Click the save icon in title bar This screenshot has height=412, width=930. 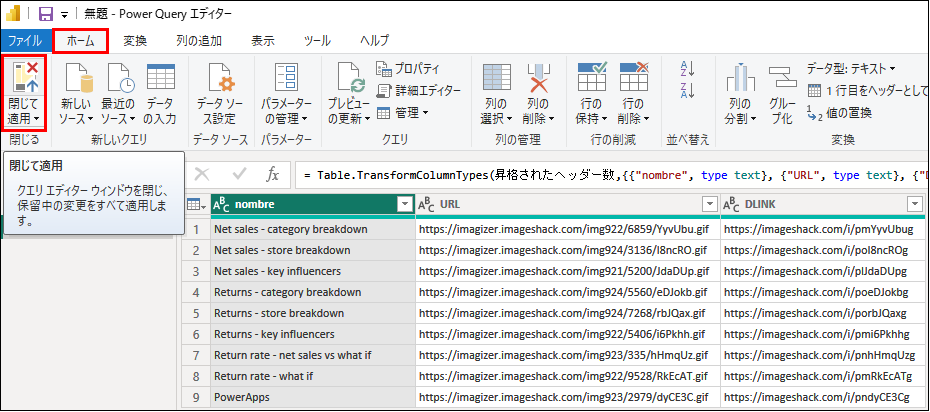click(46, 14)
